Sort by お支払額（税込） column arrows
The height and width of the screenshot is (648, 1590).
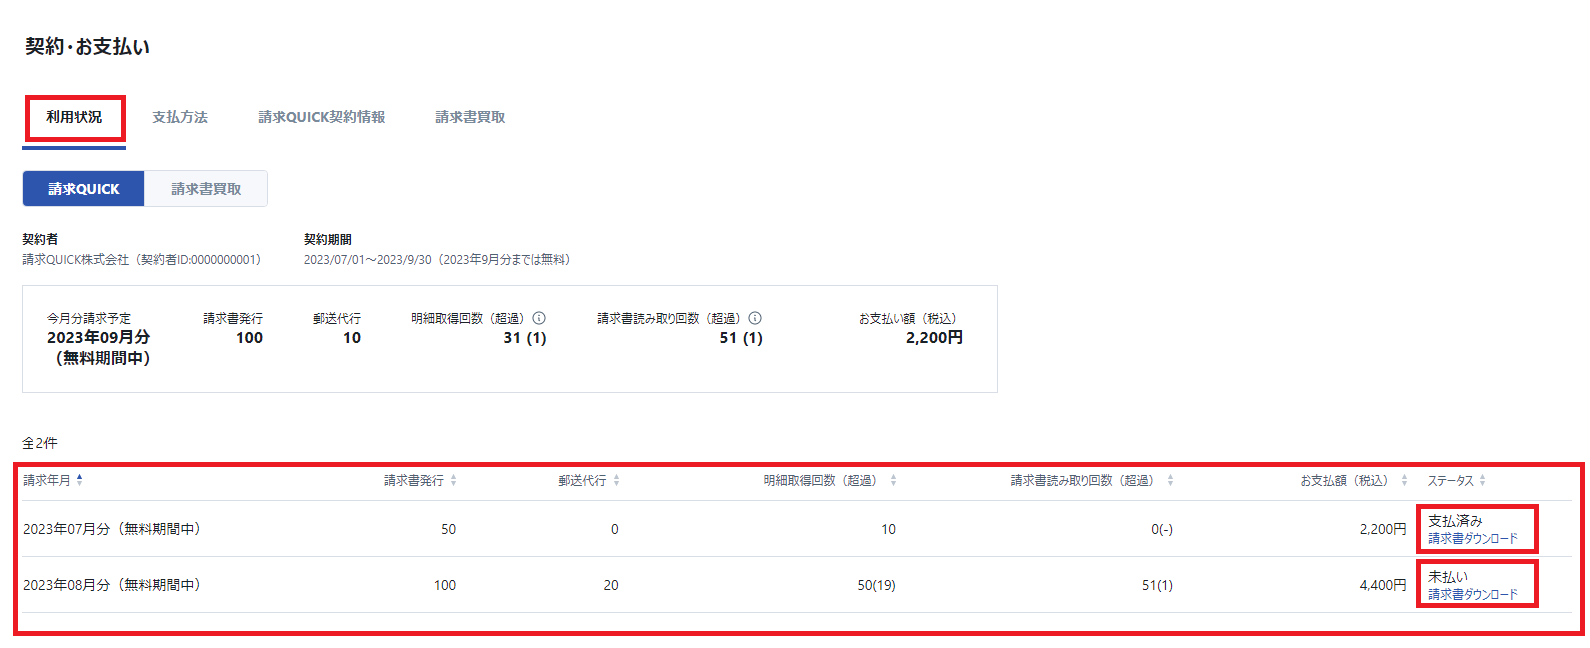point(1404,481)
